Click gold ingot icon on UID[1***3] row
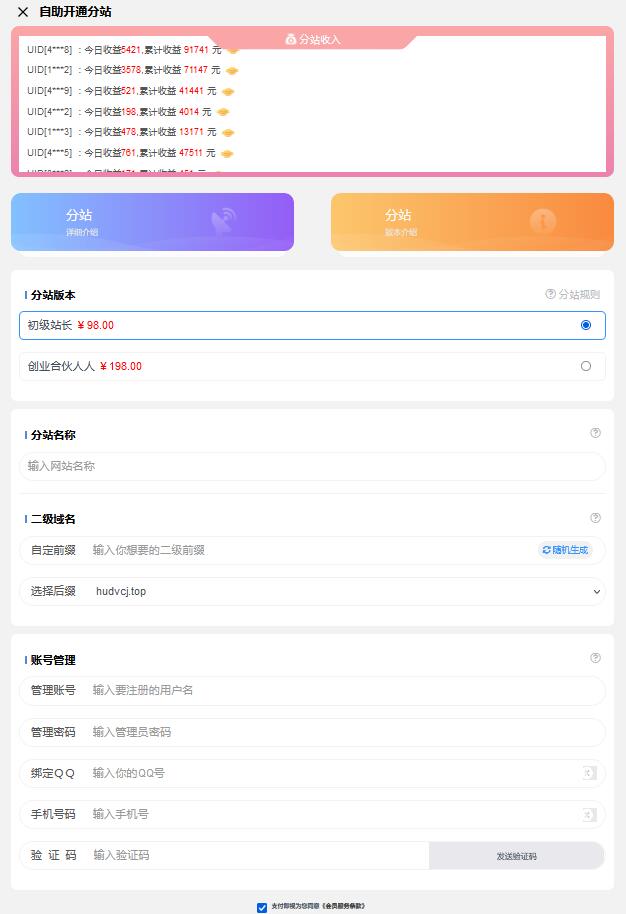Image resolution: width=626 pixels, height=914 pixels. (x=228, y=133)
